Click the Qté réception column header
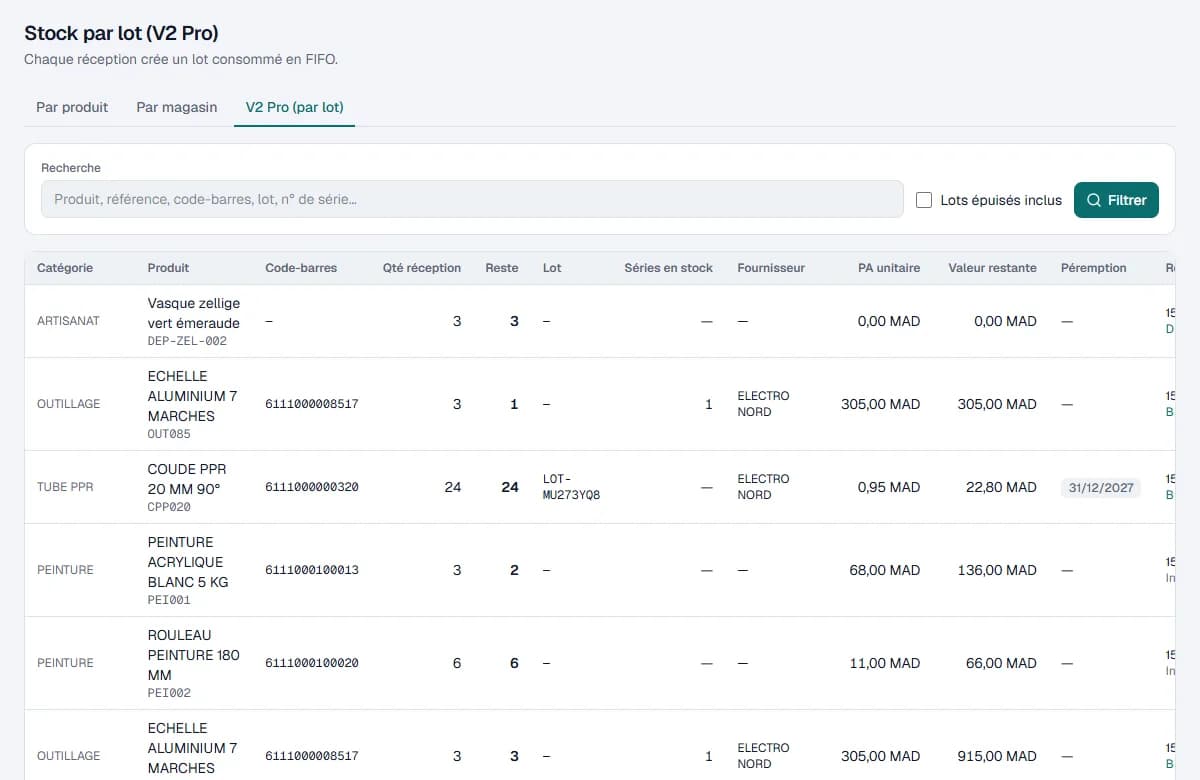 click(422, 268)
